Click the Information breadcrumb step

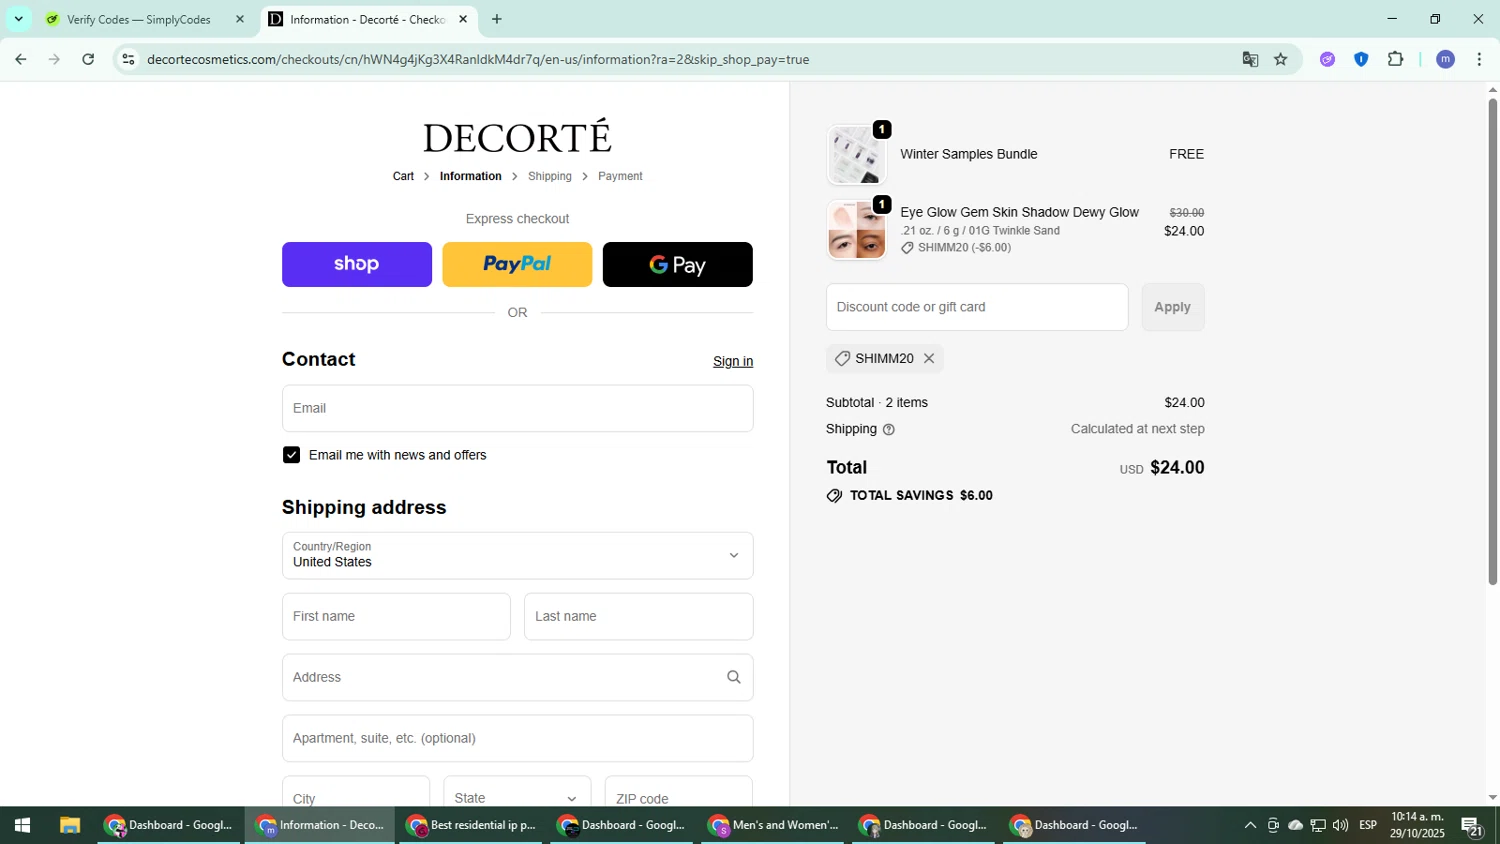click(x=471, y=176)
